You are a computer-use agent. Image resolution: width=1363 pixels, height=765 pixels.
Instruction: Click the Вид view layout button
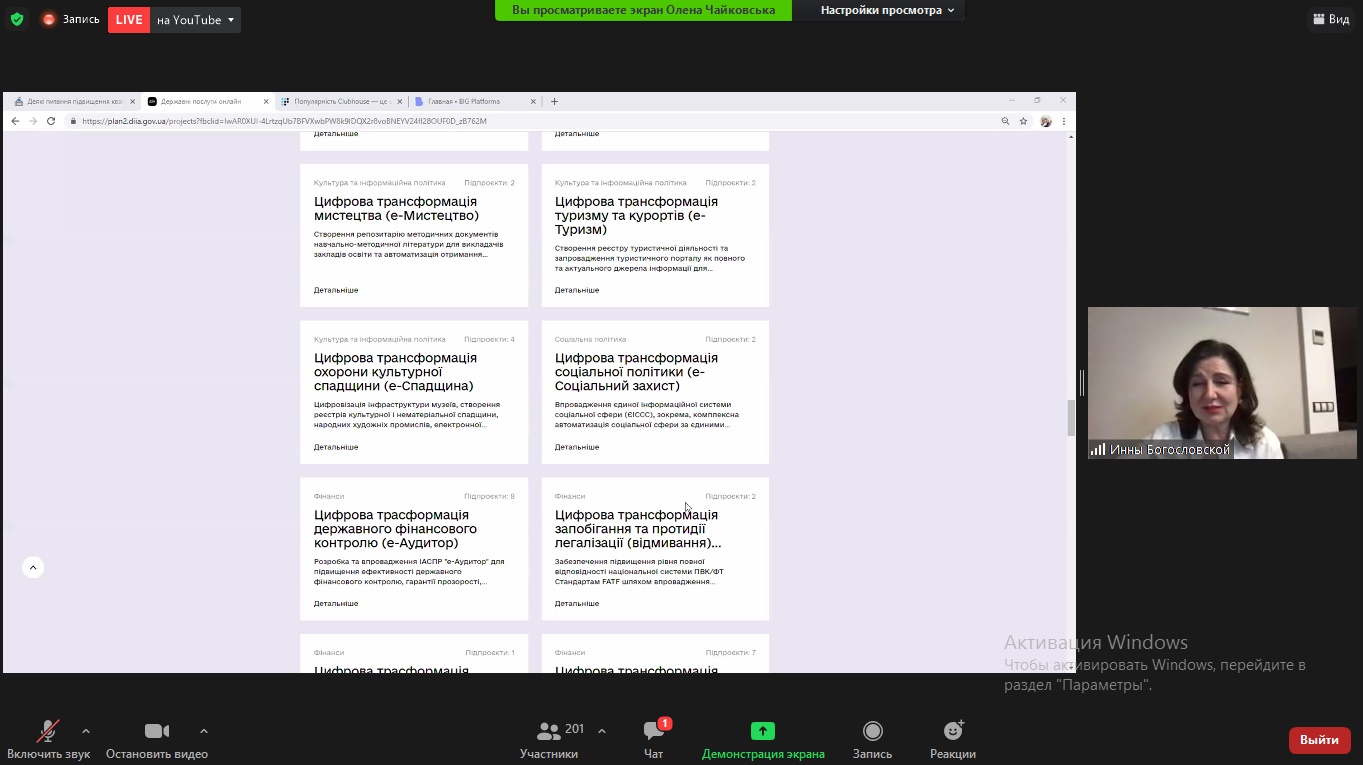(1330, 19)
